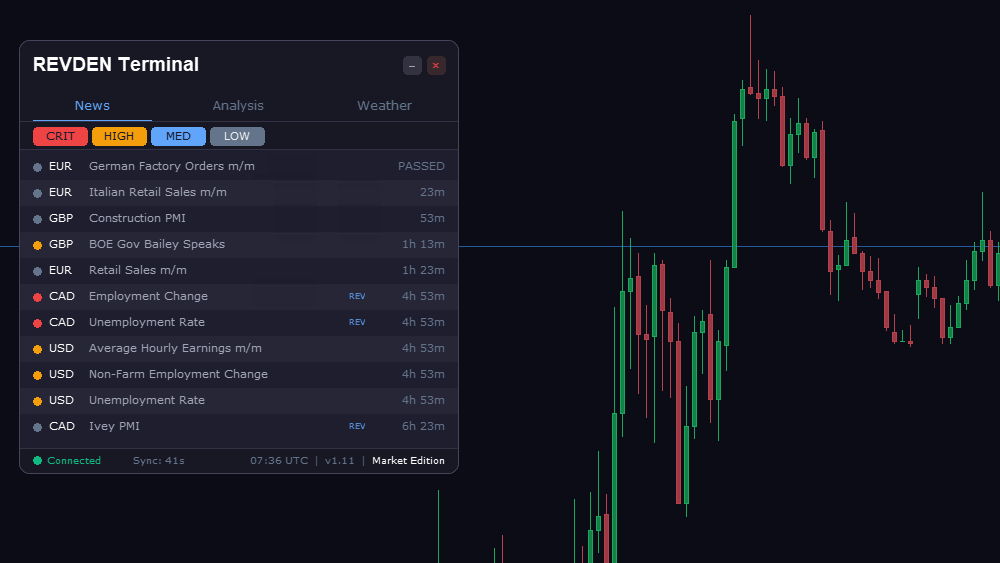Select CAD Employment Change event

(x=239, y=296)
